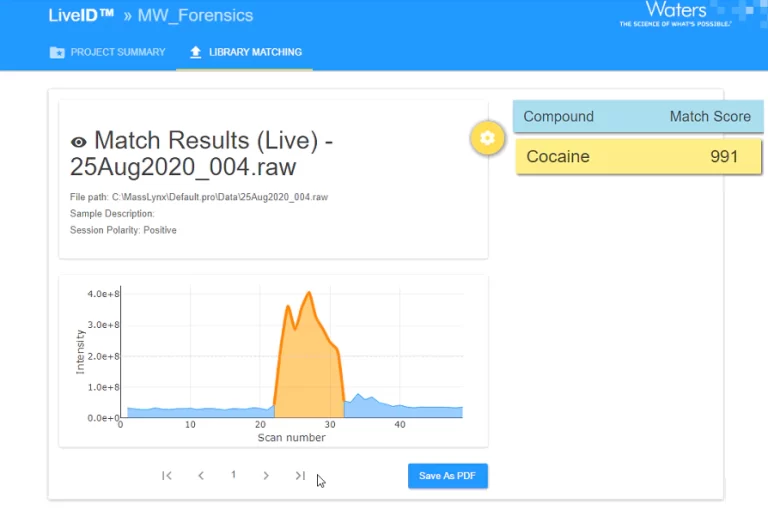
Task: Jump to the last page of results
Action: [300, 476]
